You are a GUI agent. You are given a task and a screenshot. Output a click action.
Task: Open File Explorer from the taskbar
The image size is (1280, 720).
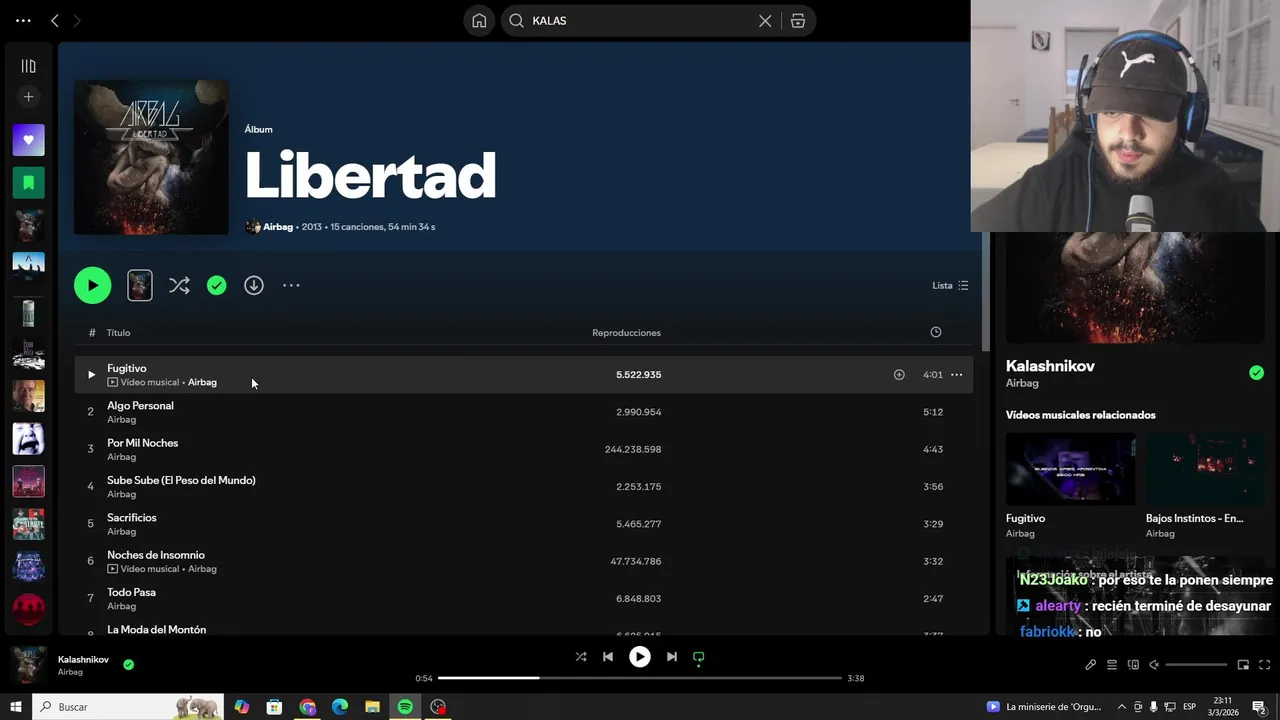[372, 707]
